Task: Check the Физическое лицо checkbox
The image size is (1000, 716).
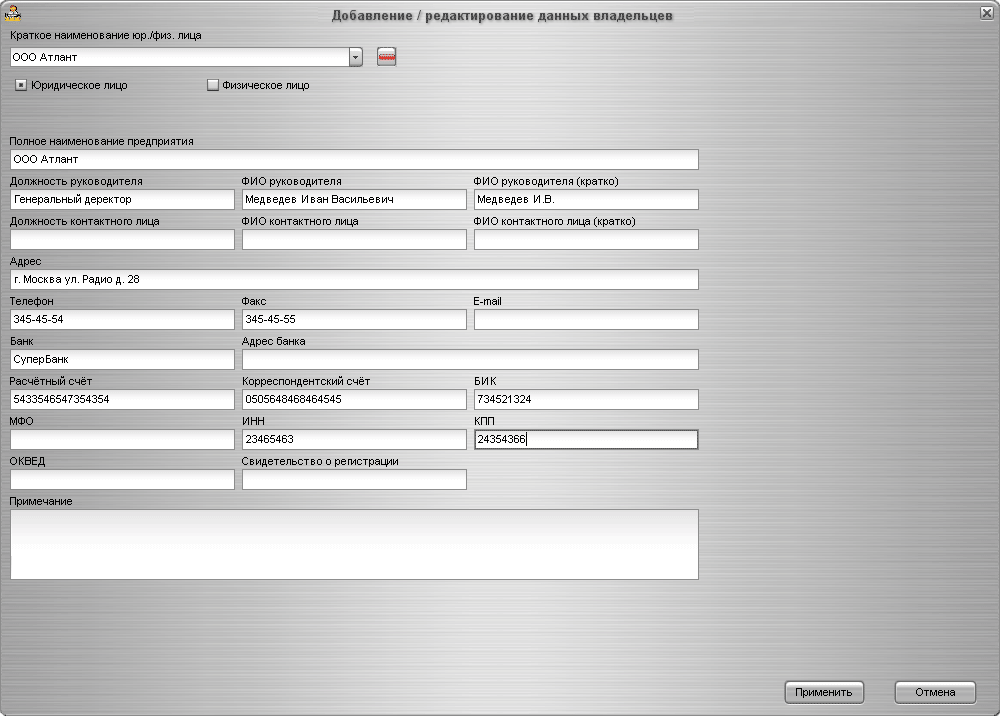Action: point(213,85)
